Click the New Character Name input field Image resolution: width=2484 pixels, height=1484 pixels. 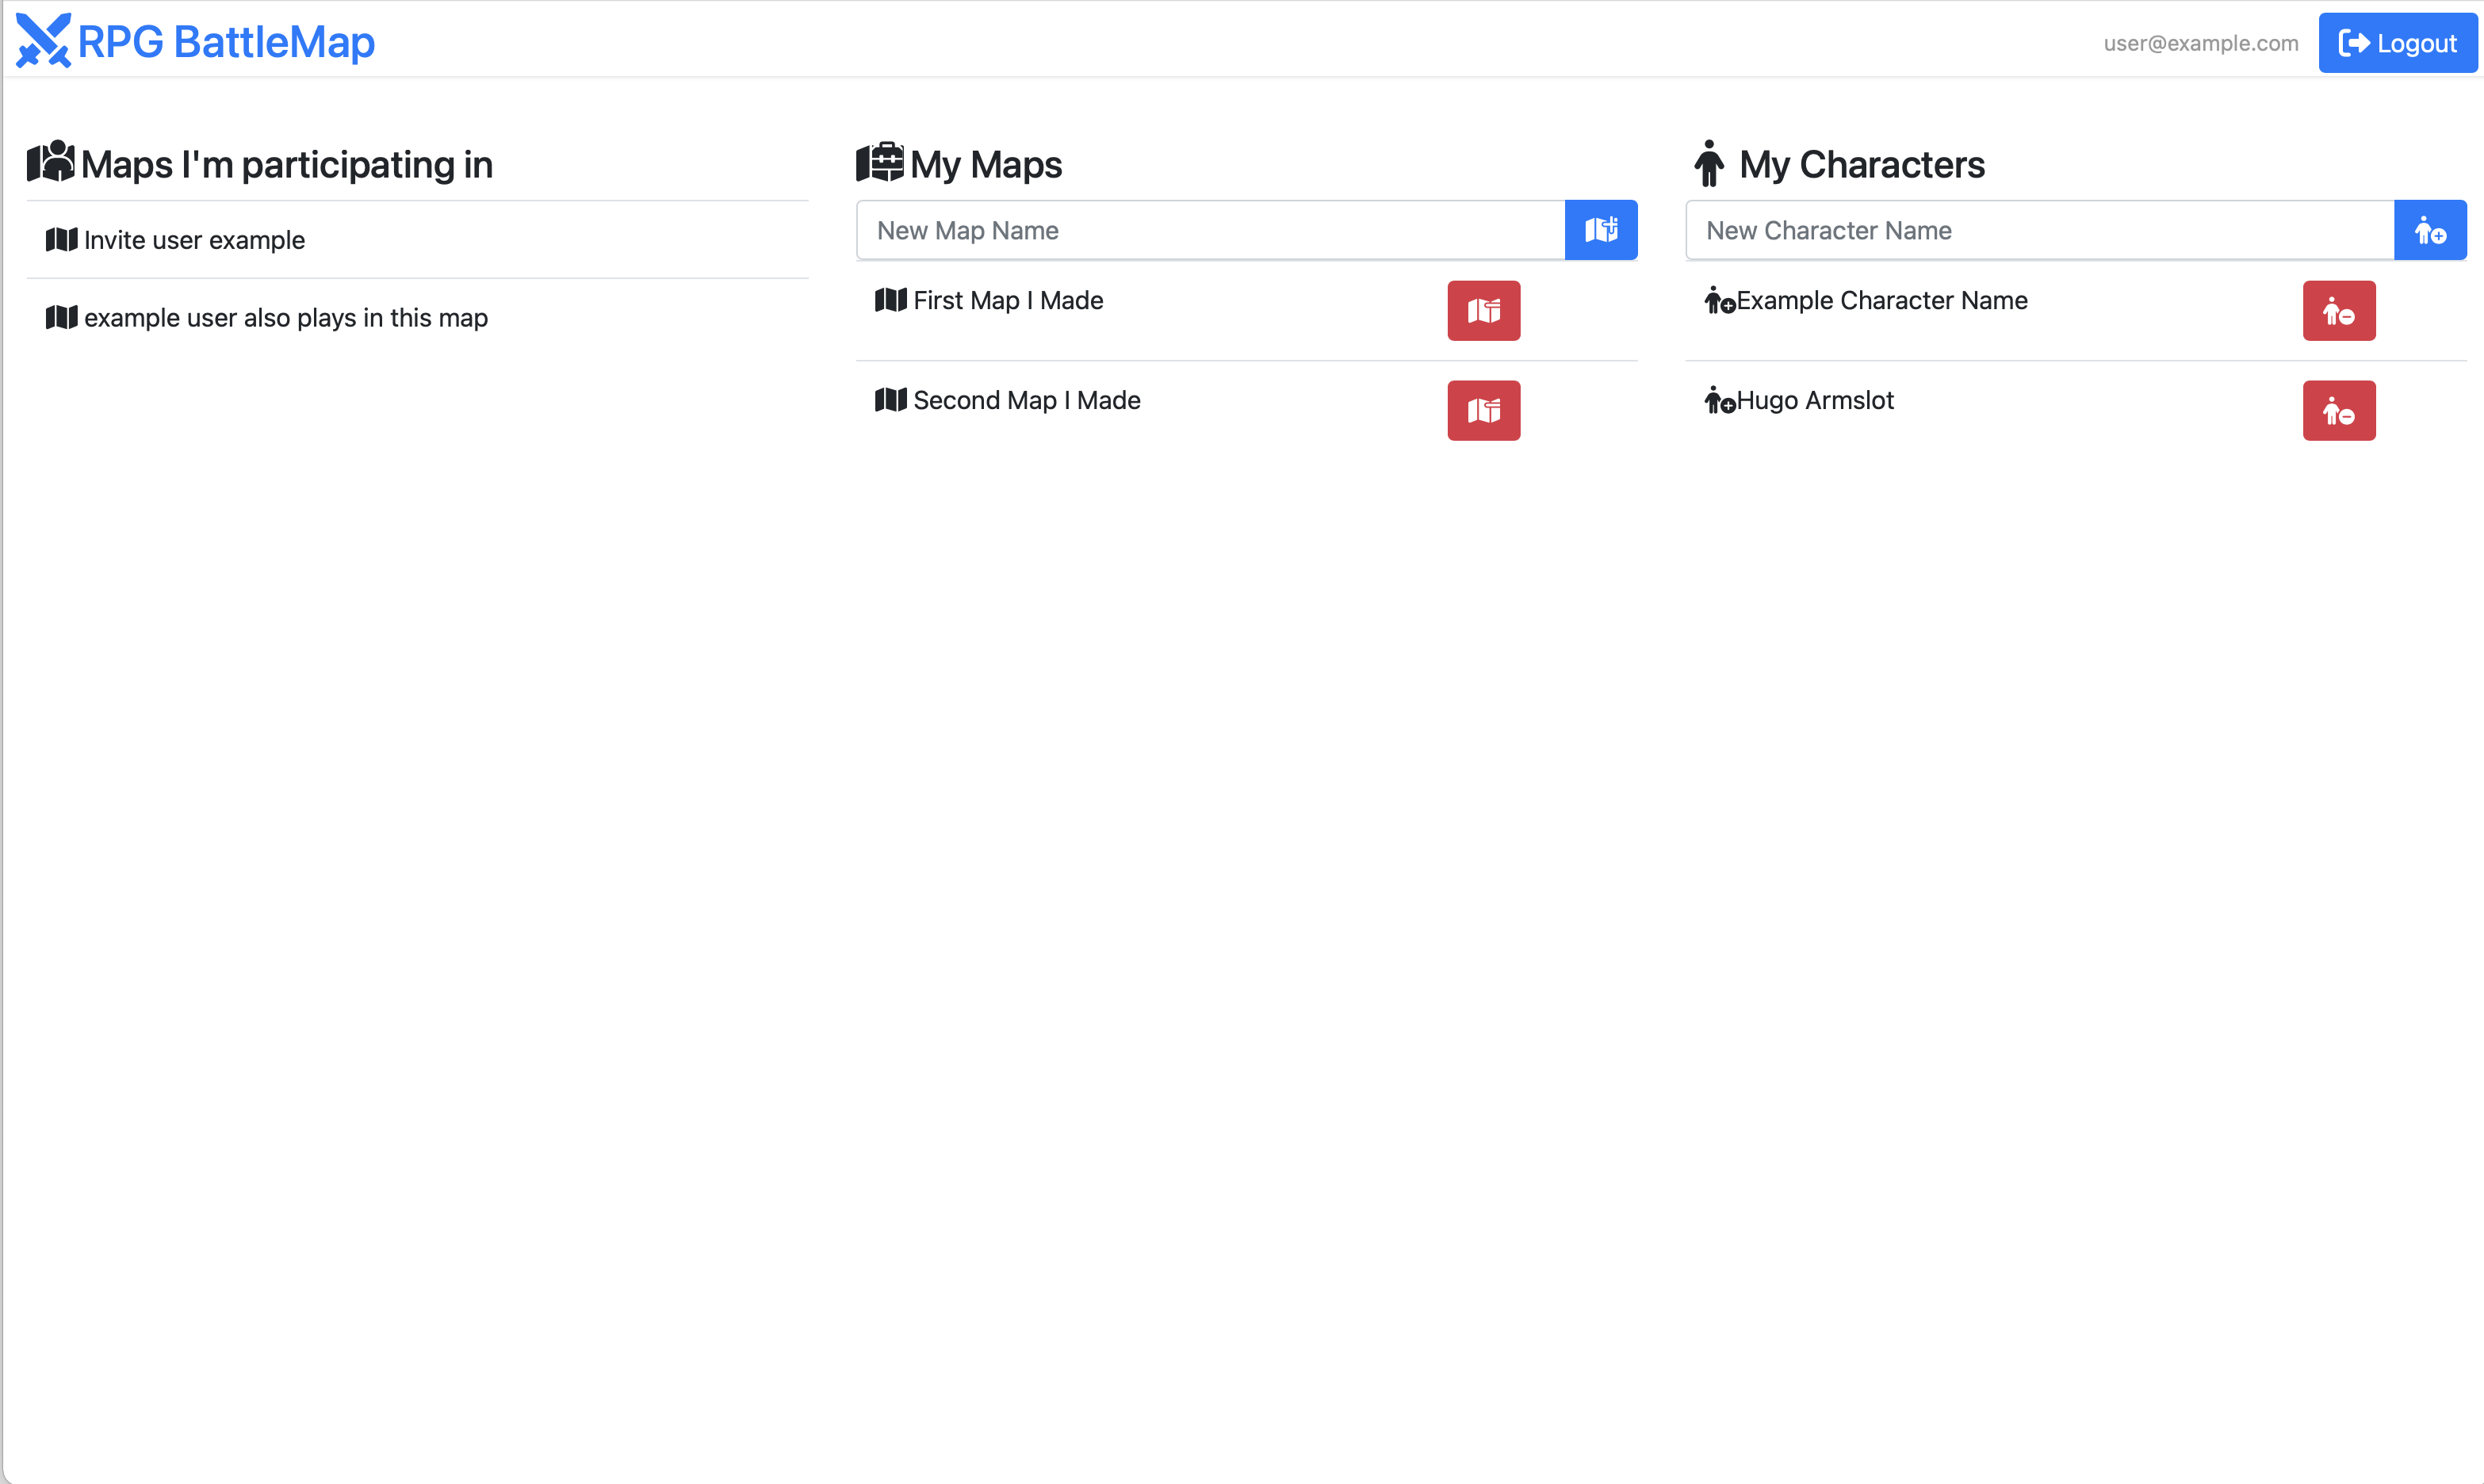2030,230
